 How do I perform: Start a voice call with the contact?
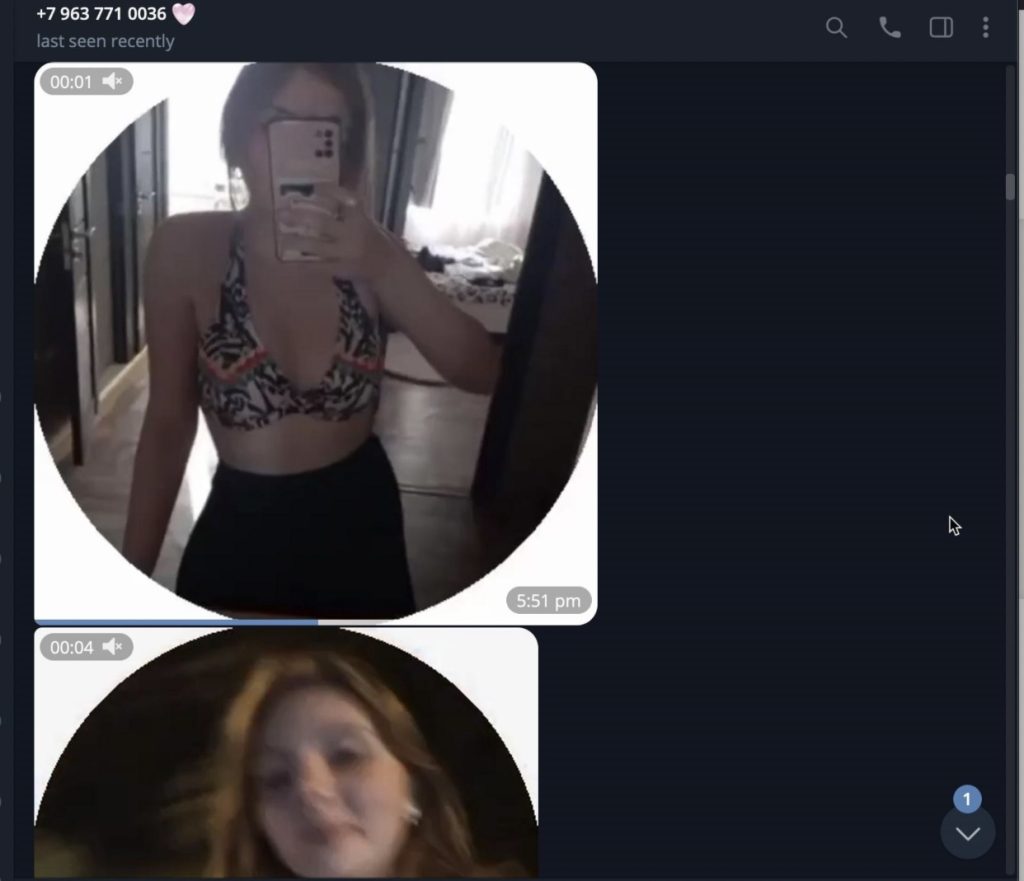pyautogui.click(x=889, y=28)
